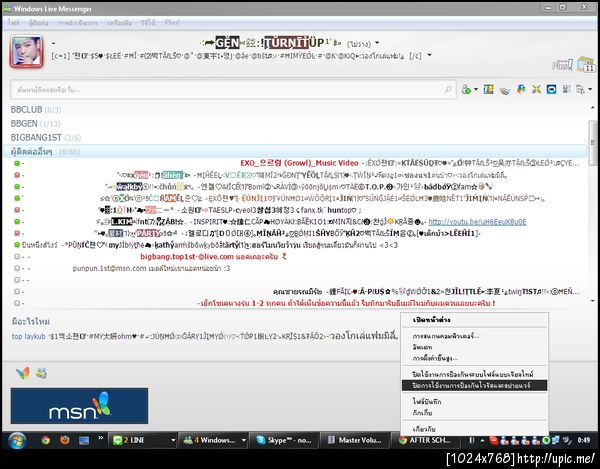Switch to the 2 LINE taskbar button
The width and height of the screenshot is (600, 469).
coord(142,440)
